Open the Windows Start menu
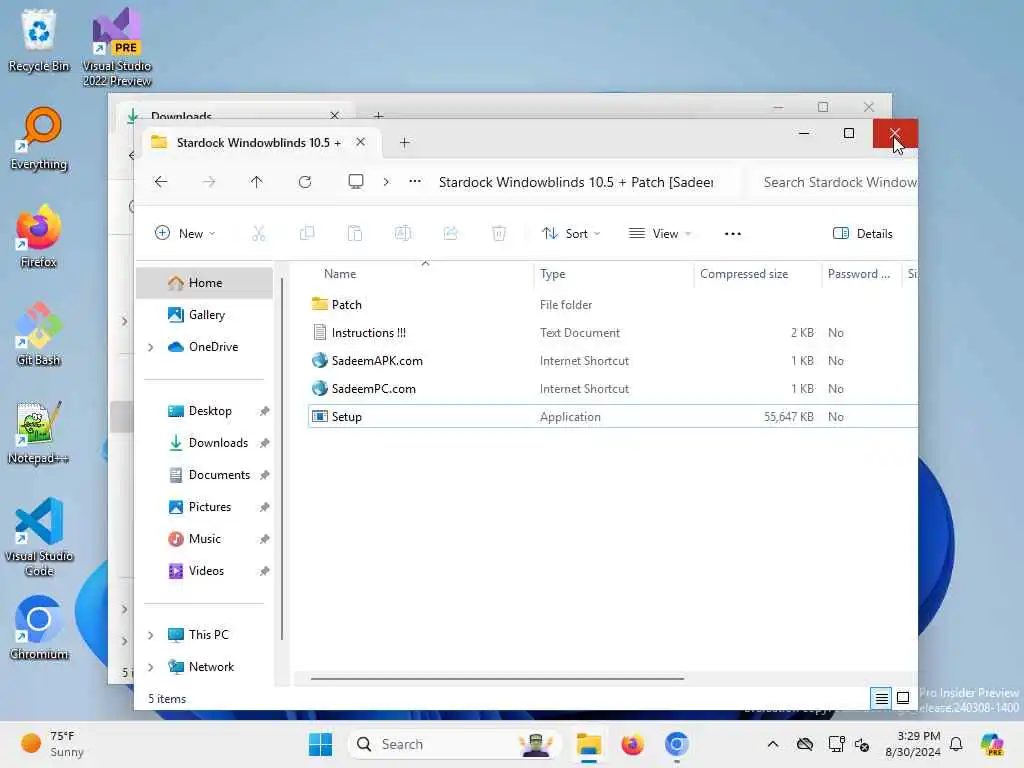The height and width of the screenshot is (768, 1024). (320, 744)
